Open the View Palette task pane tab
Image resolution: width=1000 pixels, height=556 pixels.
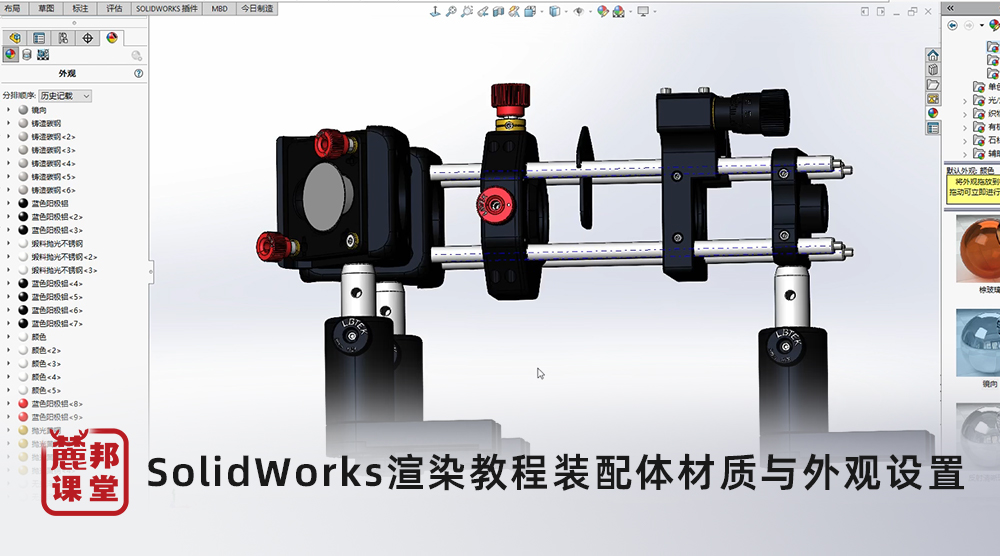point(933,99)
